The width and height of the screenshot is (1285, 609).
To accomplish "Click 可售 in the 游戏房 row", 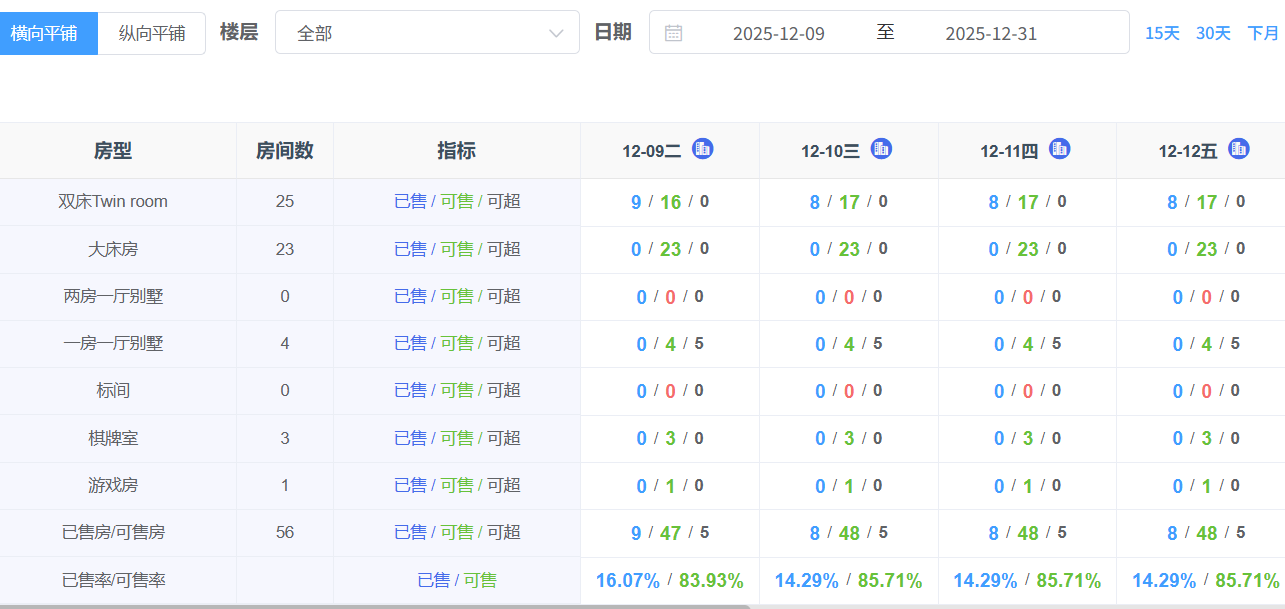I will (457, 485).
